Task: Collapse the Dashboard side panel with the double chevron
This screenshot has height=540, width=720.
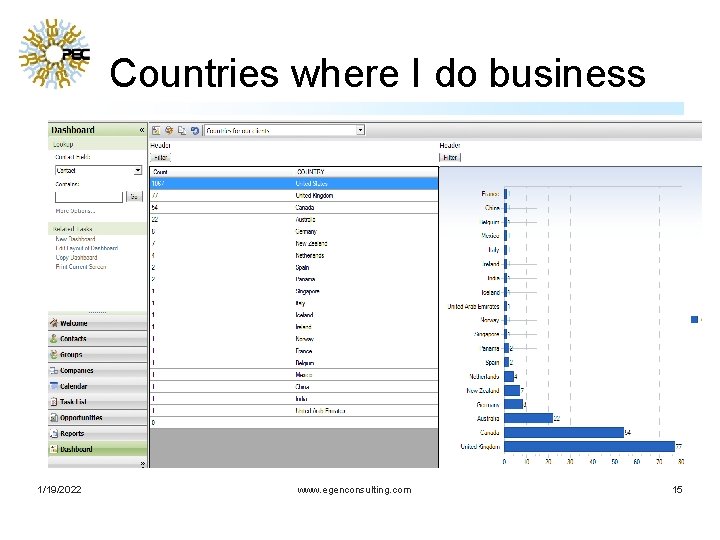Action: 142,130
